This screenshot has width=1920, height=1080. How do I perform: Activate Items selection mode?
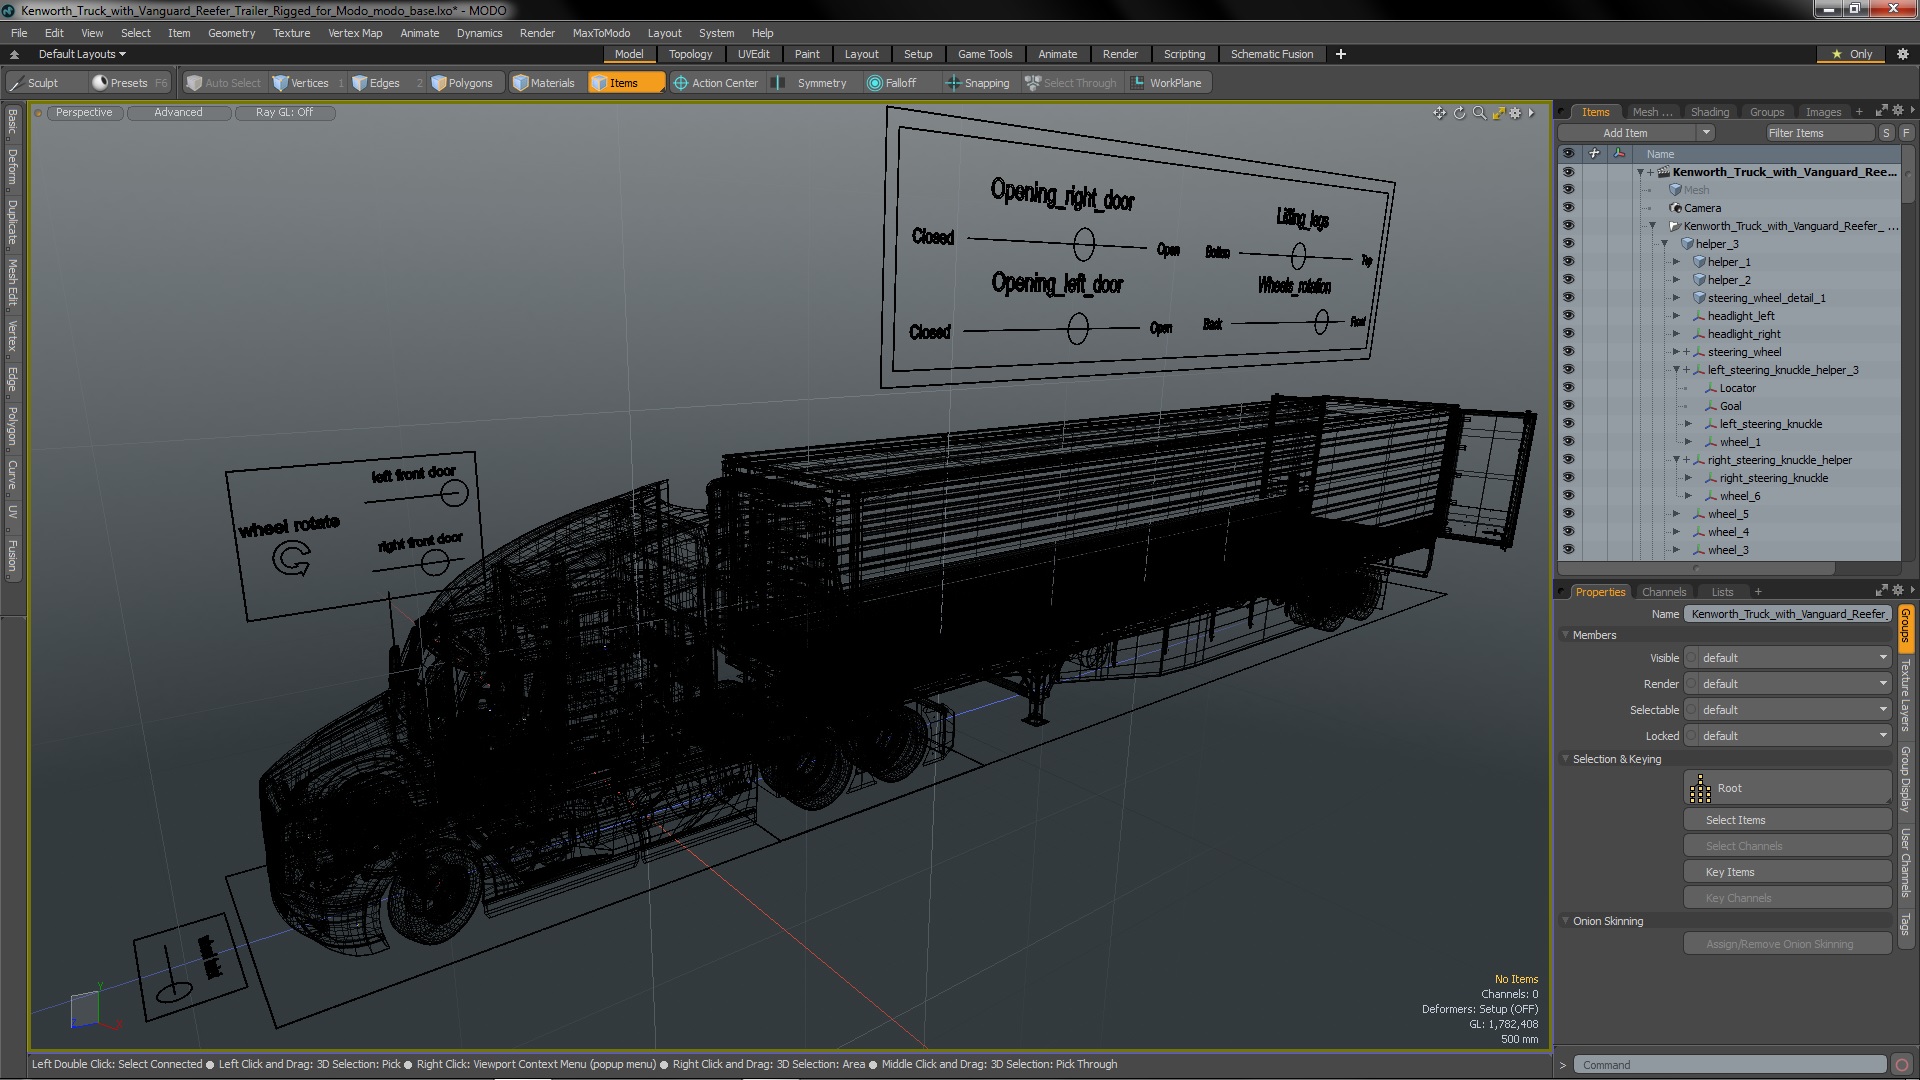click(625, 83)
